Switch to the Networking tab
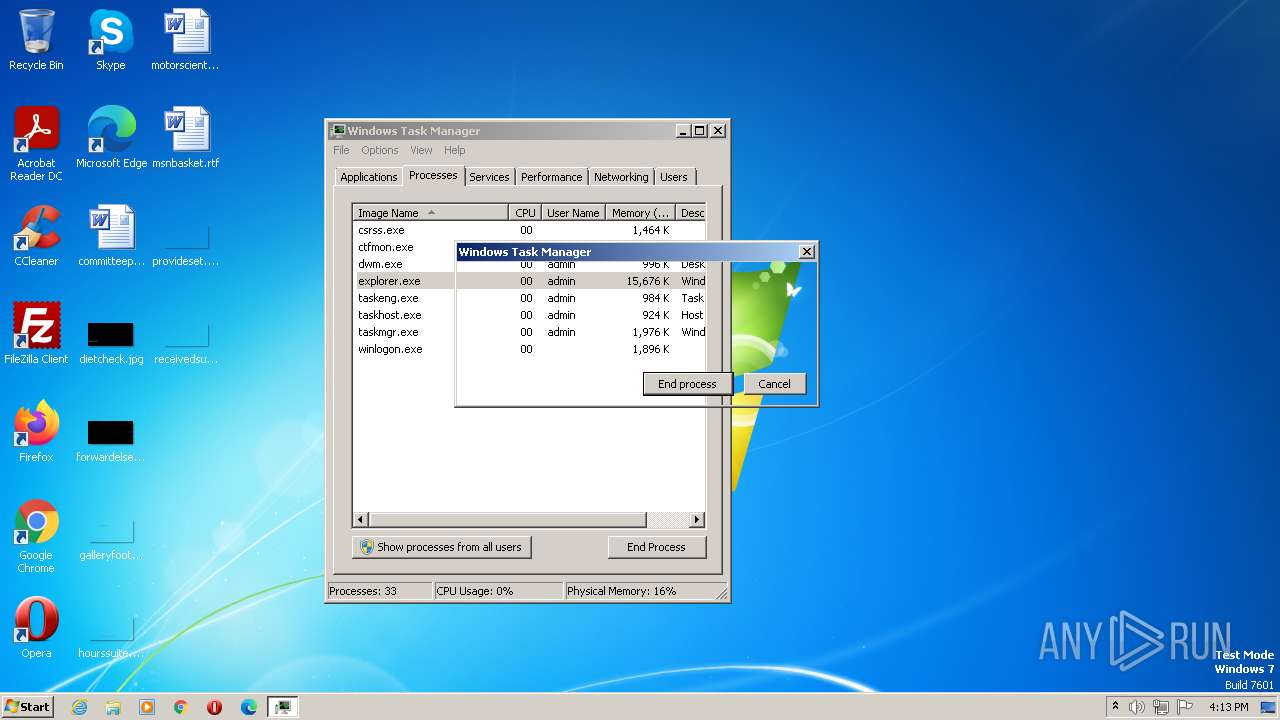The image size is (1280, 720). coord(621,177)
